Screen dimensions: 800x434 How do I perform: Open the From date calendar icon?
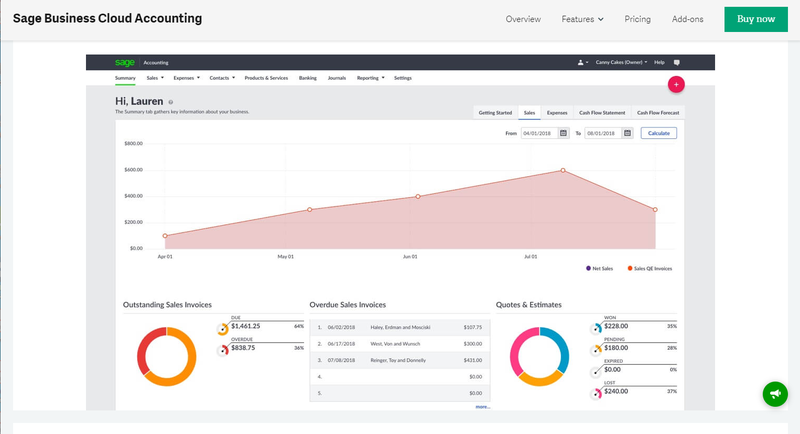click(x=563, y=133)
